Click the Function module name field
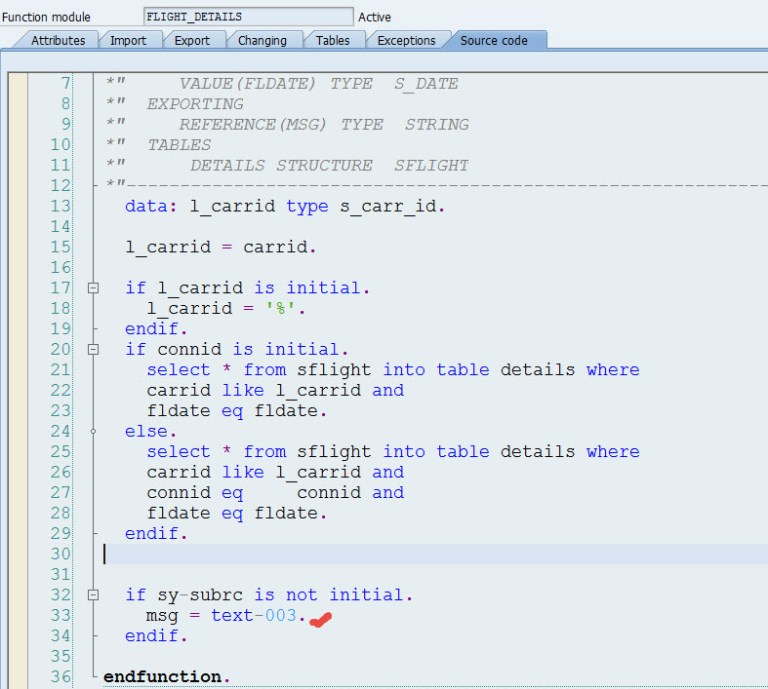The width and height of the screenshot is (768, 689). coord(247,17)
